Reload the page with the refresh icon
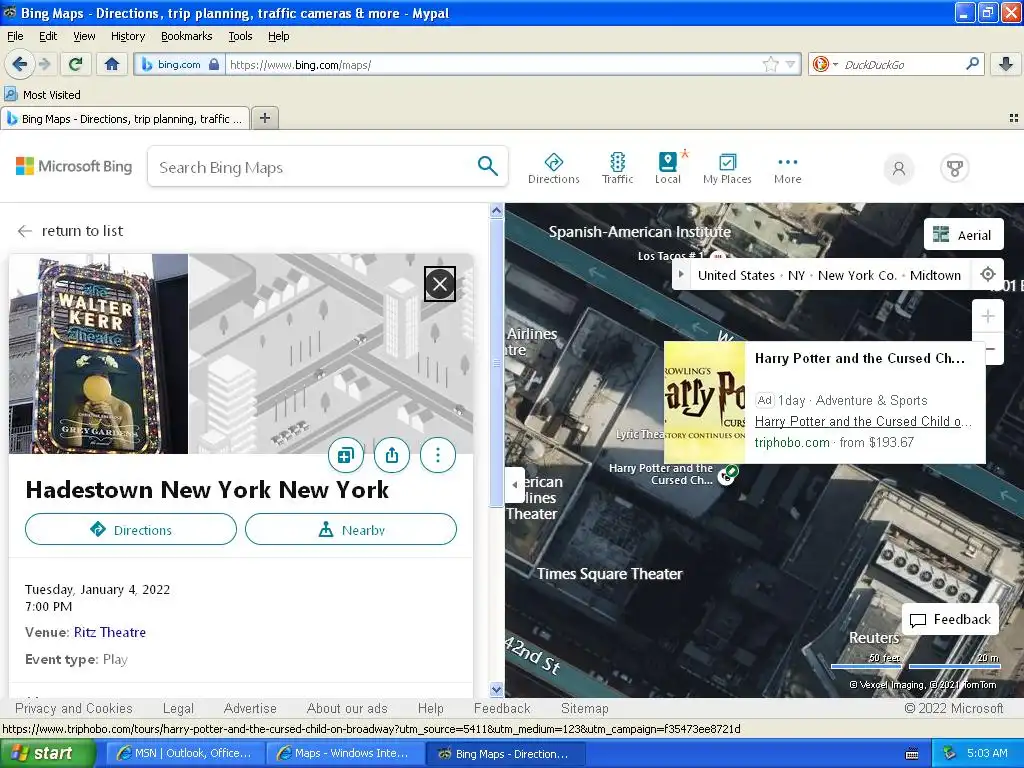Screen dimensions: 1024x768 pyautogui.click(x=76, y=64)
